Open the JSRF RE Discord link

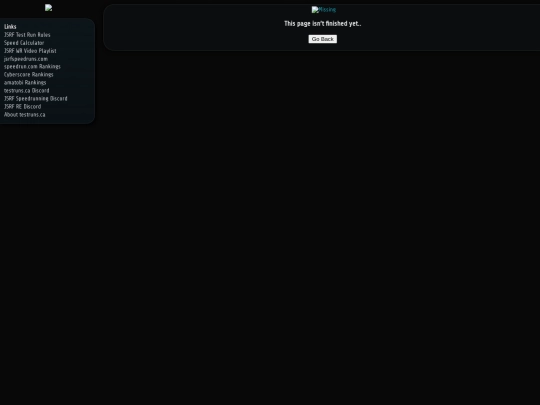pyautogui.click(x=22, y=106)
